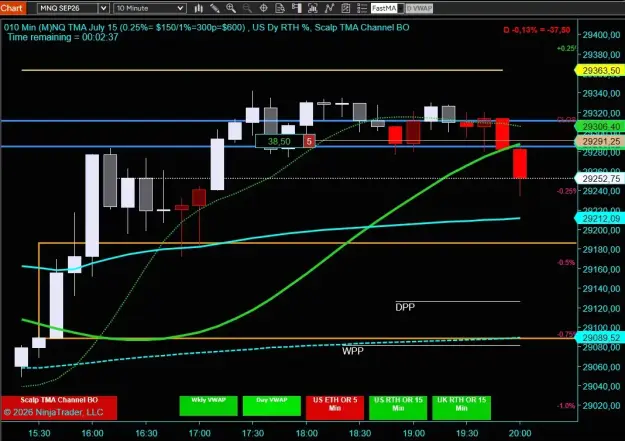Expand the MNQ SEP26 instrument dropdown arrow
625x441 pixels.
tap(103, 8)
